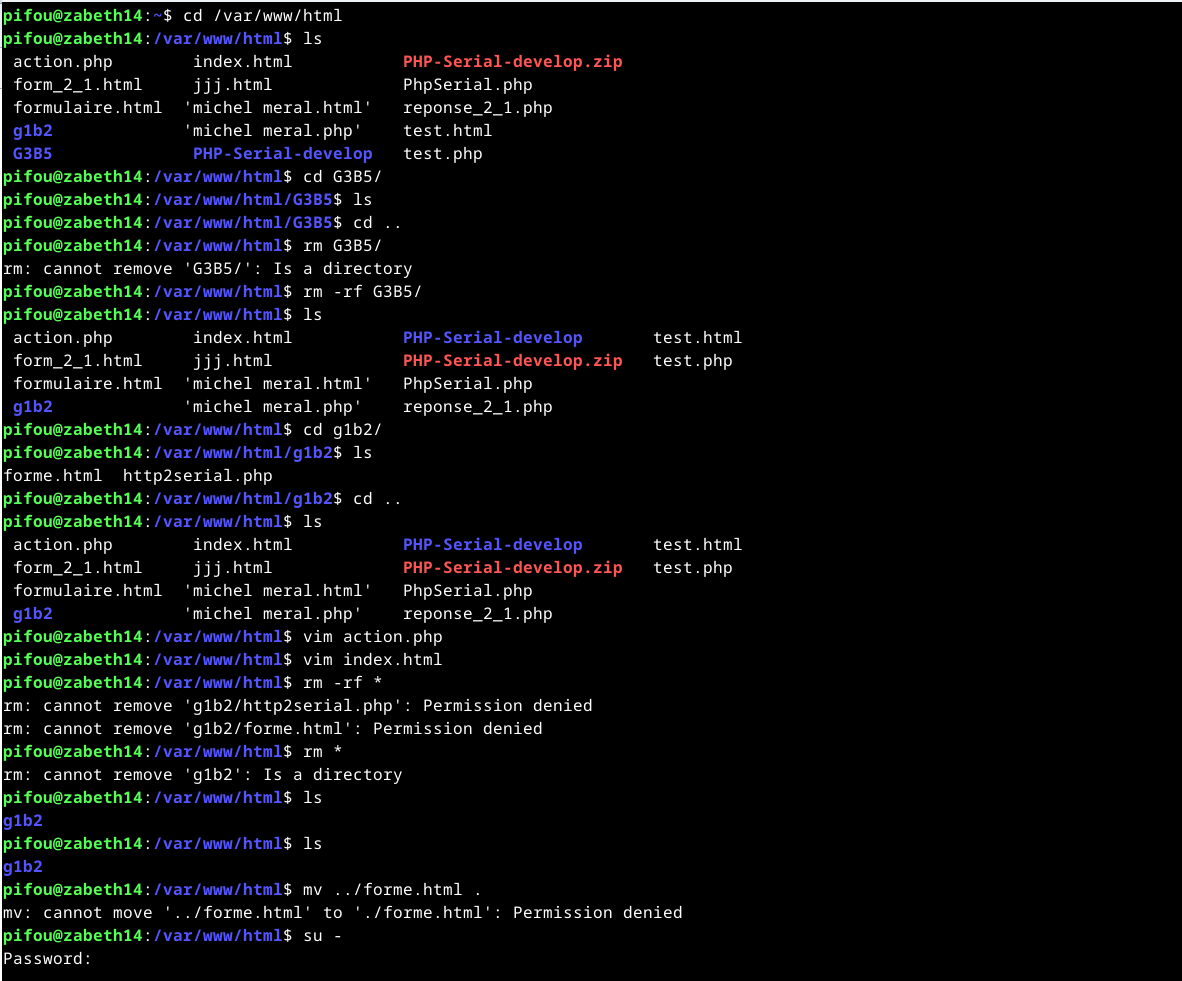Click the 'vim action.php' command
The image size is (1182, 981).
point(372,637)
